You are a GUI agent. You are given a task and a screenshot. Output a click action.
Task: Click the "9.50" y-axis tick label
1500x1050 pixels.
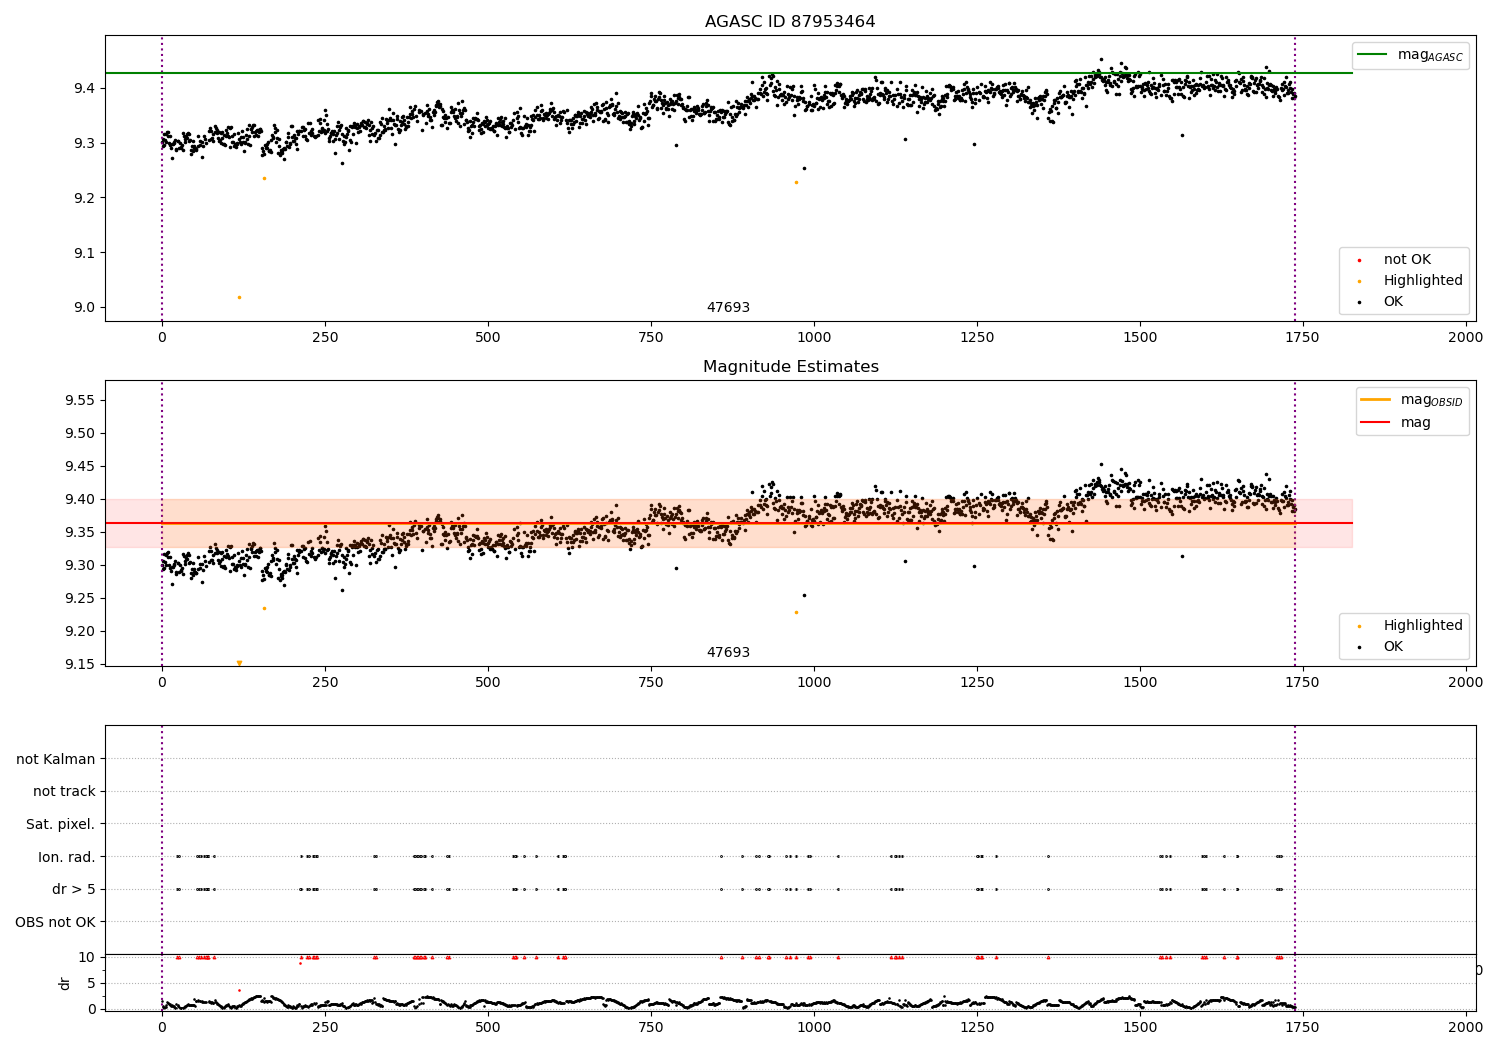(80, 434)
